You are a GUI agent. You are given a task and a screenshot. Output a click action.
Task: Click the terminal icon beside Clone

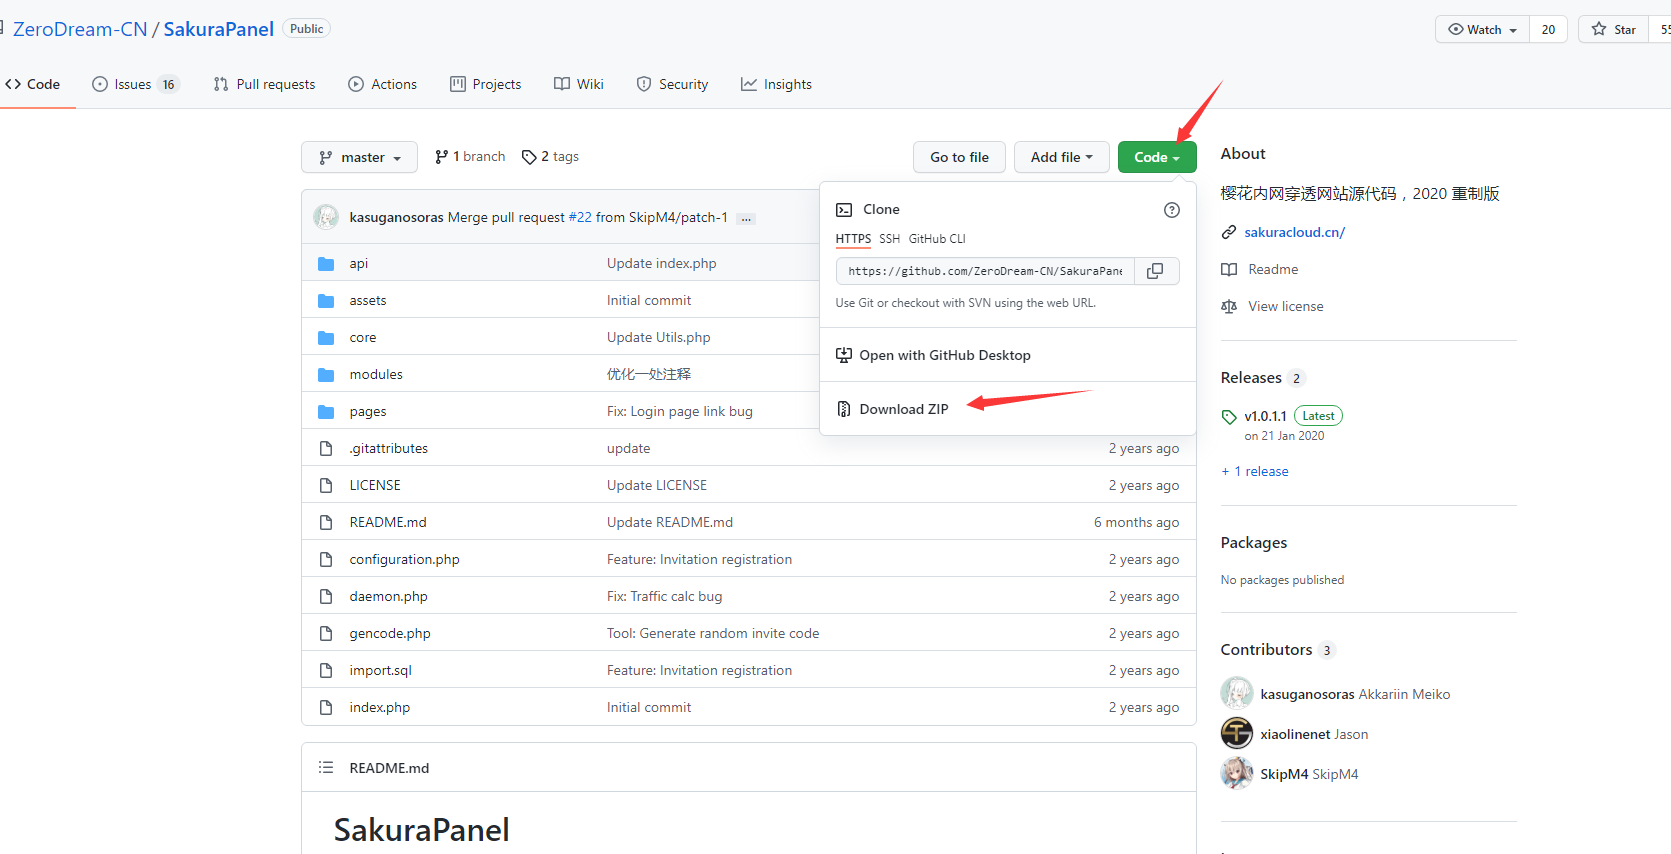pyautogui.click(x=844, y=210)
